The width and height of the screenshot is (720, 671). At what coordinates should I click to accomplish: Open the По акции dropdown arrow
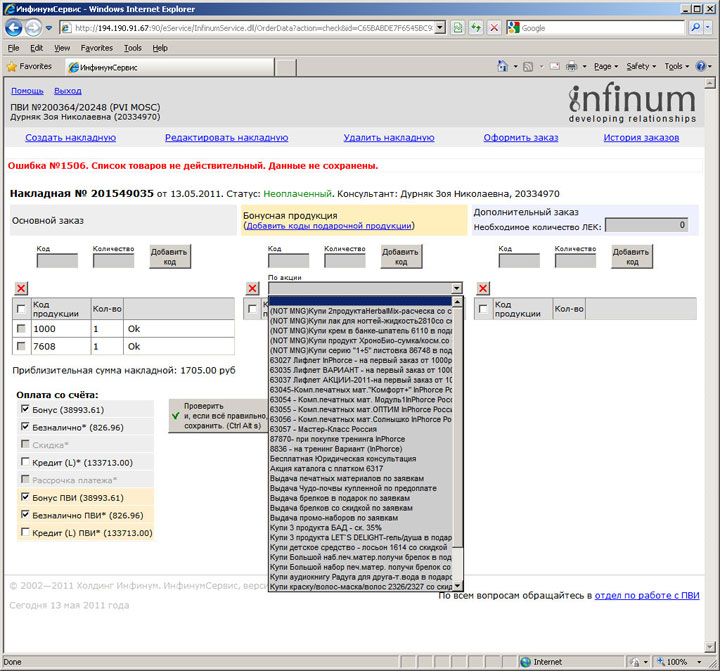click(x=456, y=288)
